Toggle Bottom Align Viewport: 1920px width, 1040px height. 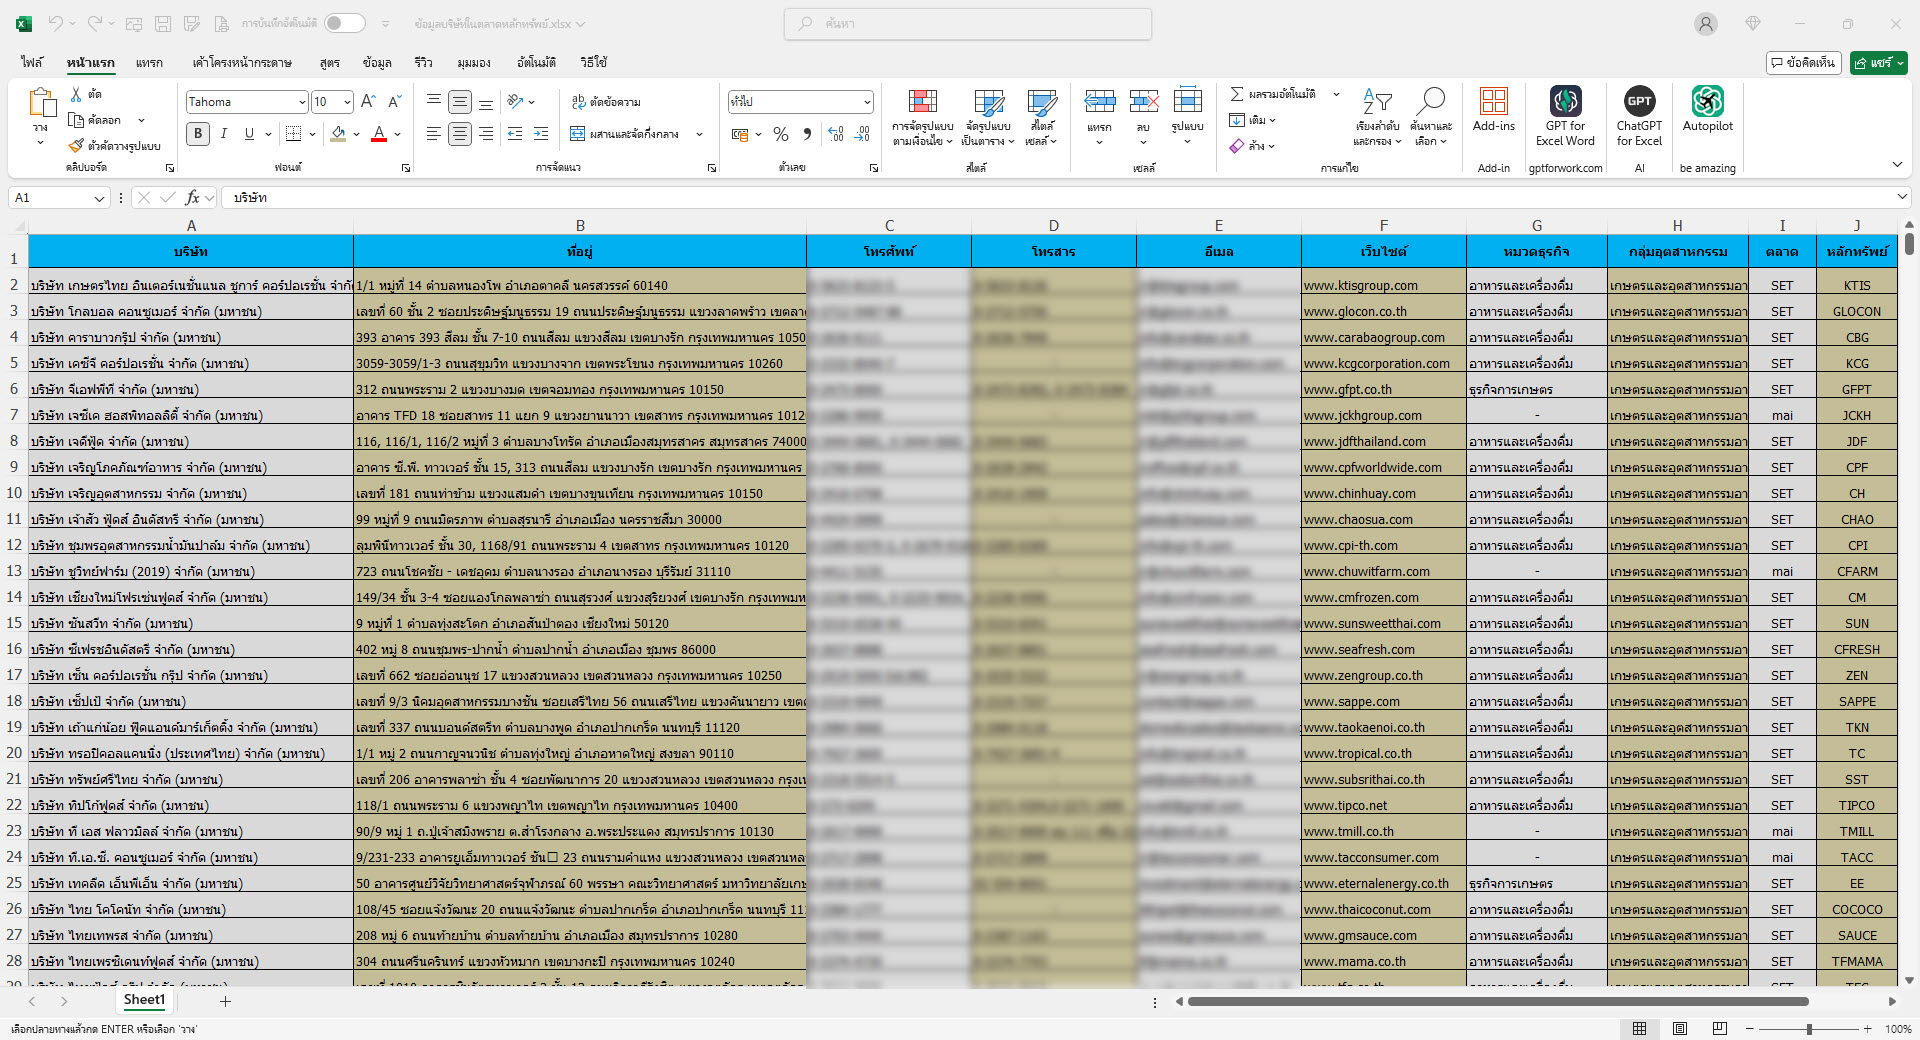point(486,102)
